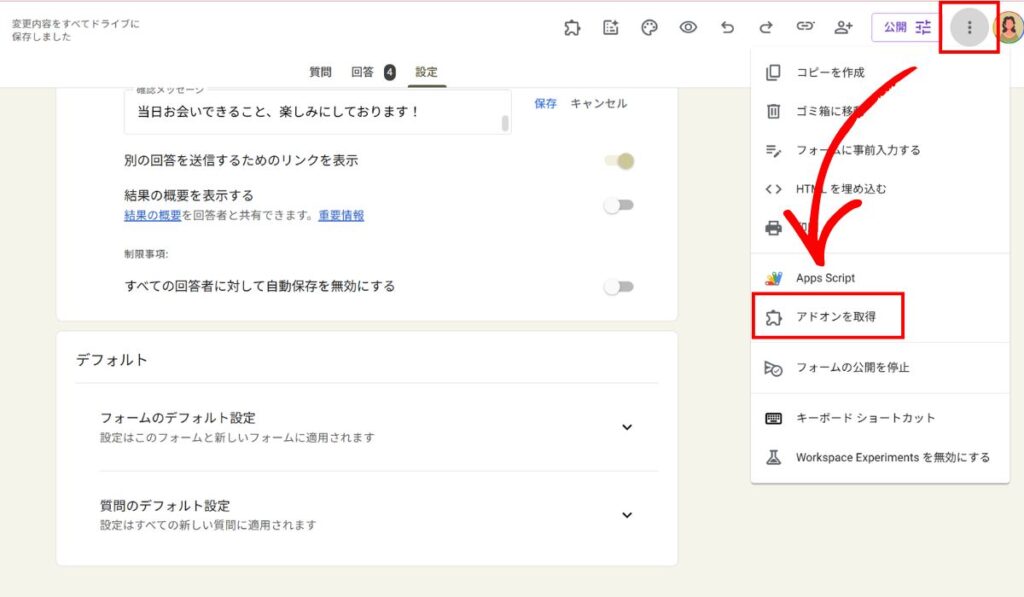Image resolution: width=1024 pixels, height=597 pixels.
Task: Enable the 結果の概要を表示する toggle
Action: 619,205
